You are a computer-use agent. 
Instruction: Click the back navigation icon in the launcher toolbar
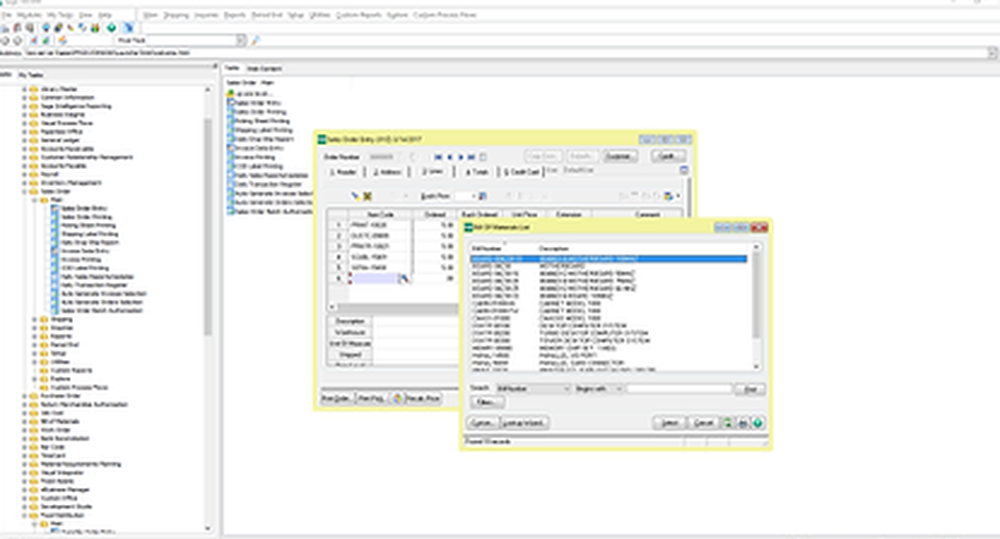[x=5, y=40]
